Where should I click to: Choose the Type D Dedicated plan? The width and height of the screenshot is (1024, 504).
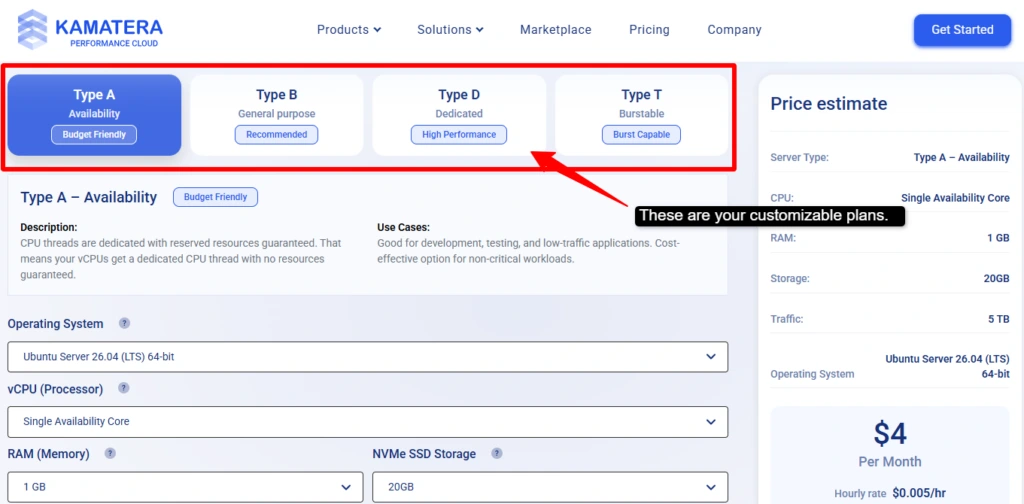tap(459, 115)
